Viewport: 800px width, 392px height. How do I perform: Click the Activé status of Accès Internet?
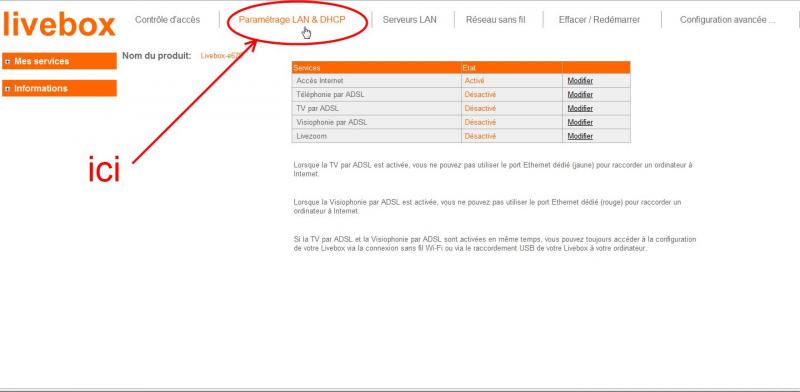(474, 81)
